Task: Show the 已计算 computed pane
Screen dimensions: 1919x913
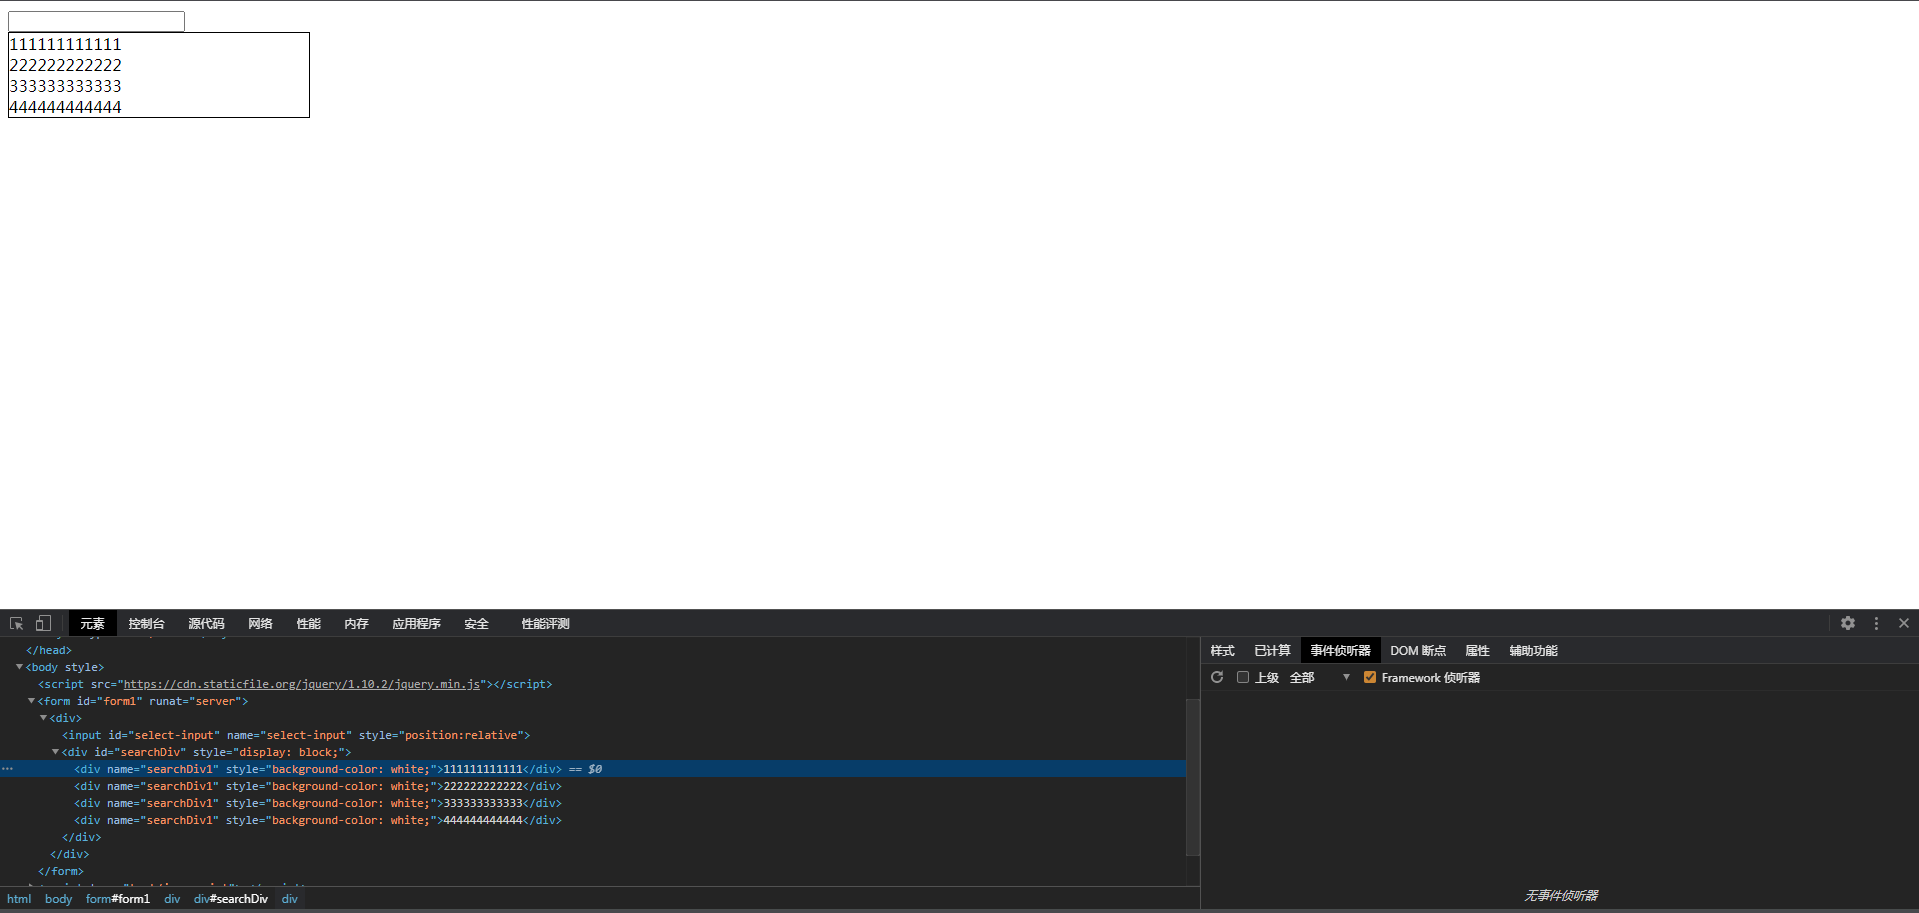Action: tap(1272, 650)
